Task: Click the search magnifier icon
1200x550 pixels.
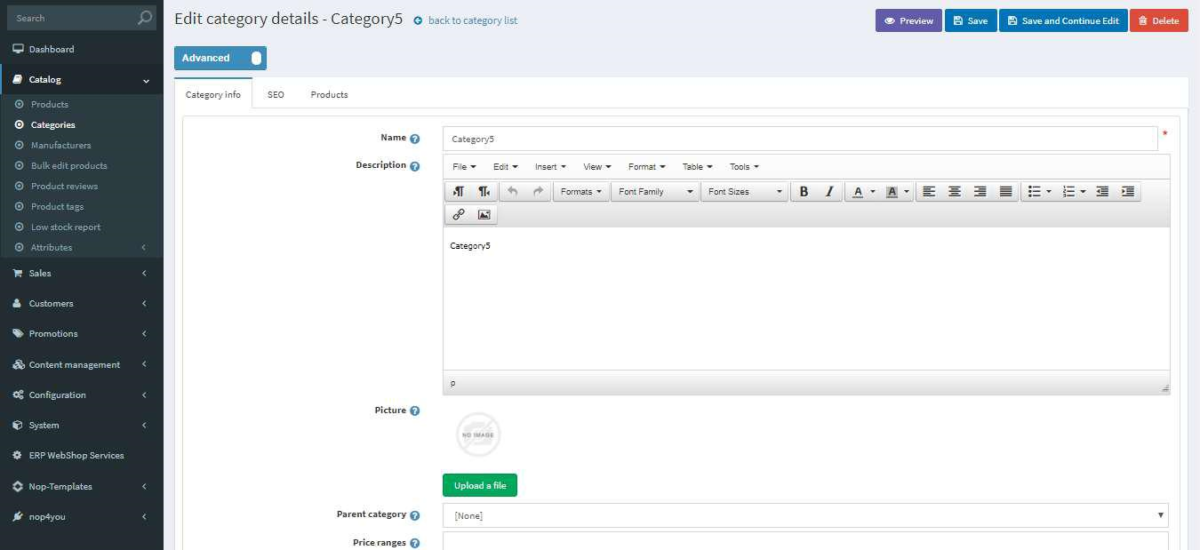Action: pyautogui.click(x=145, y=18)
